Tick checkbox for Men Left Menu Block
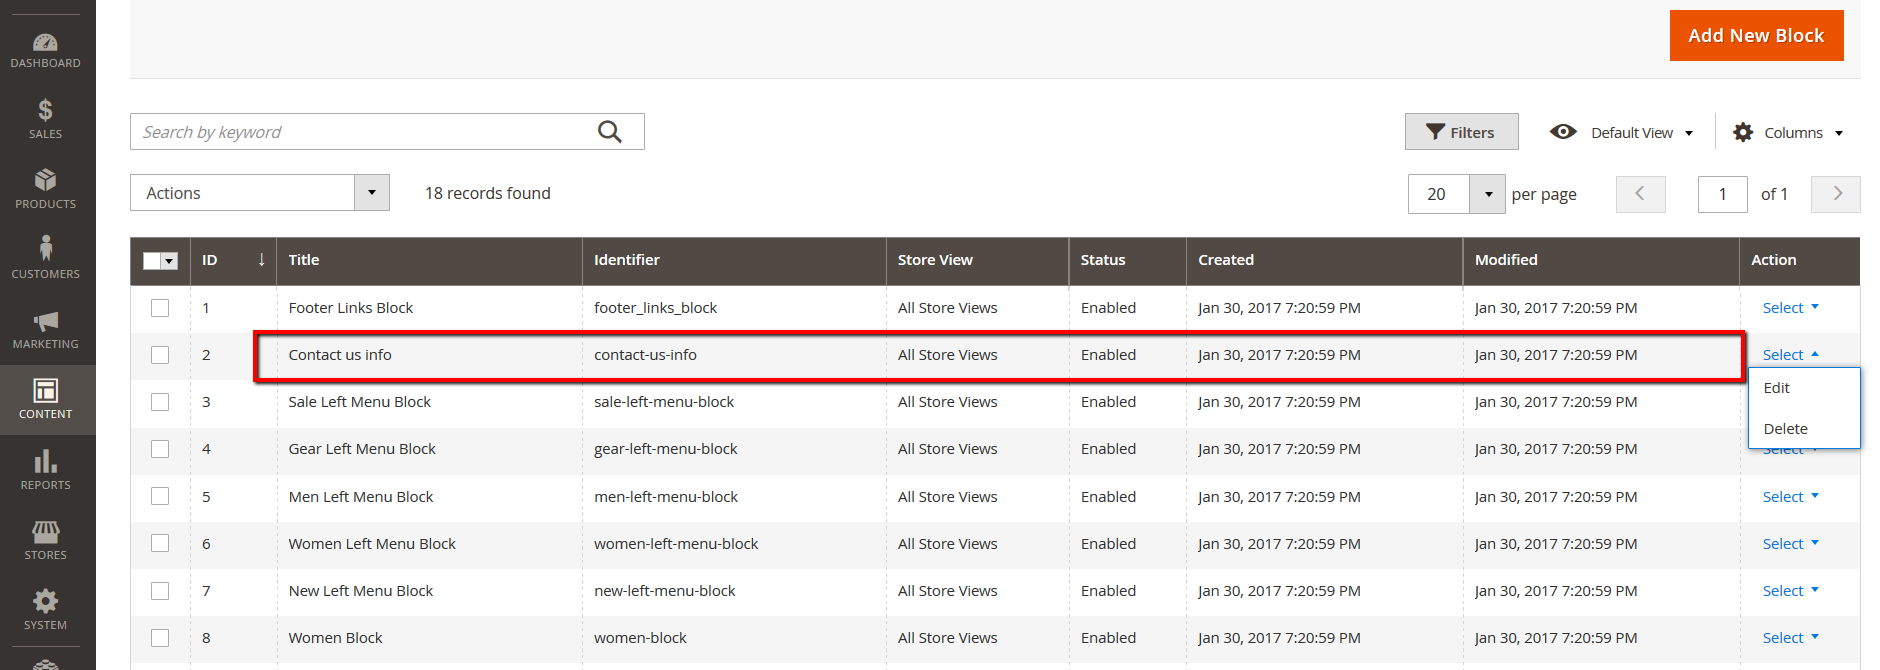Screen dimensions: 1880x670 click(160, 496)
